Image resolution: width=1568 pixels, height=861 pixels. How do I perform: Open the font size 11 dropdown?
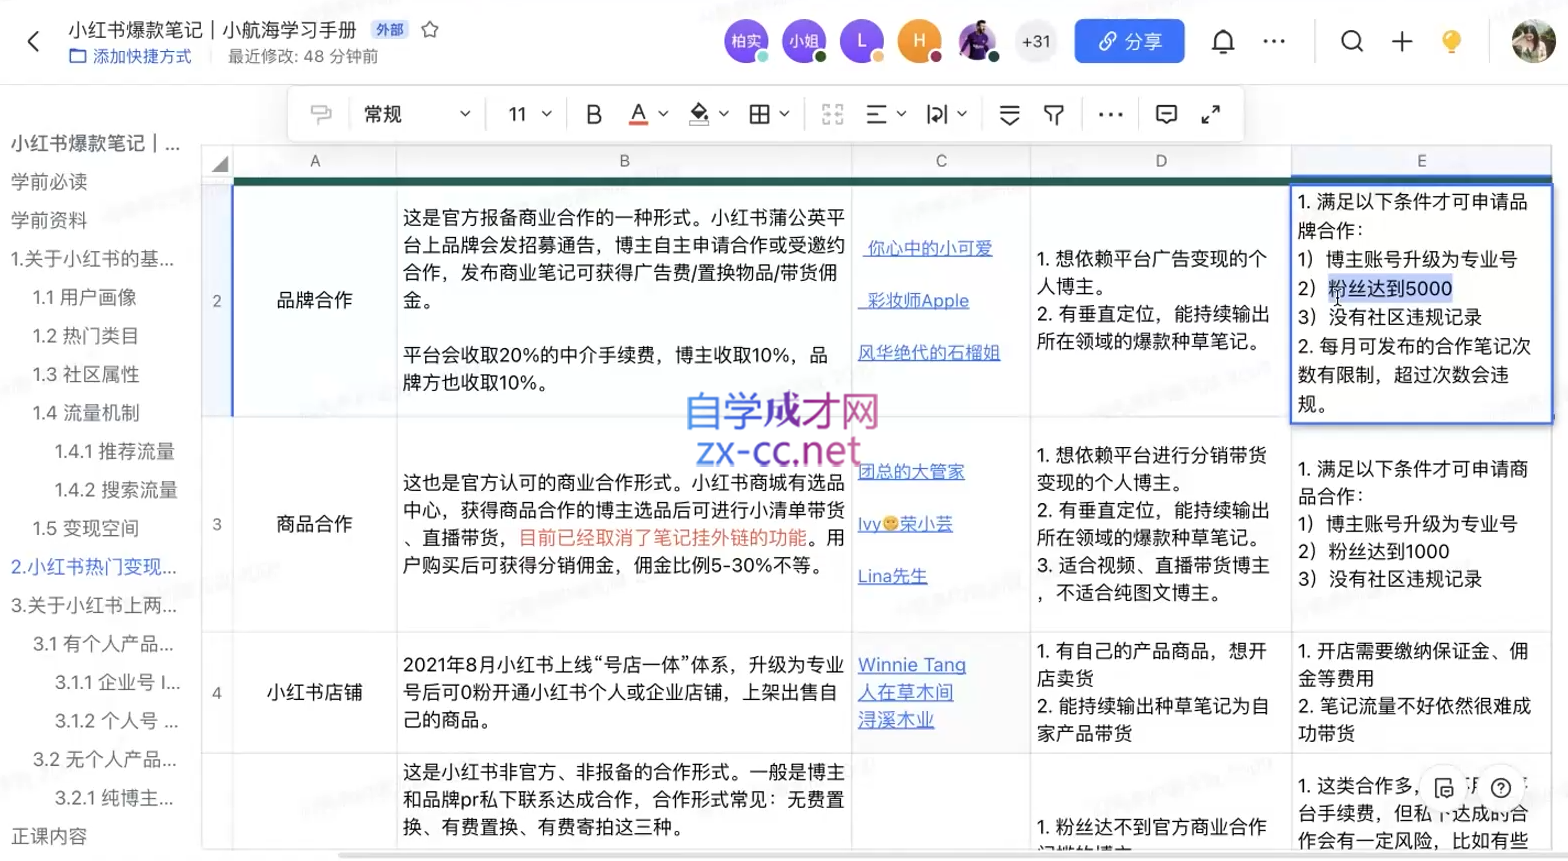click(x=530, y=114)
